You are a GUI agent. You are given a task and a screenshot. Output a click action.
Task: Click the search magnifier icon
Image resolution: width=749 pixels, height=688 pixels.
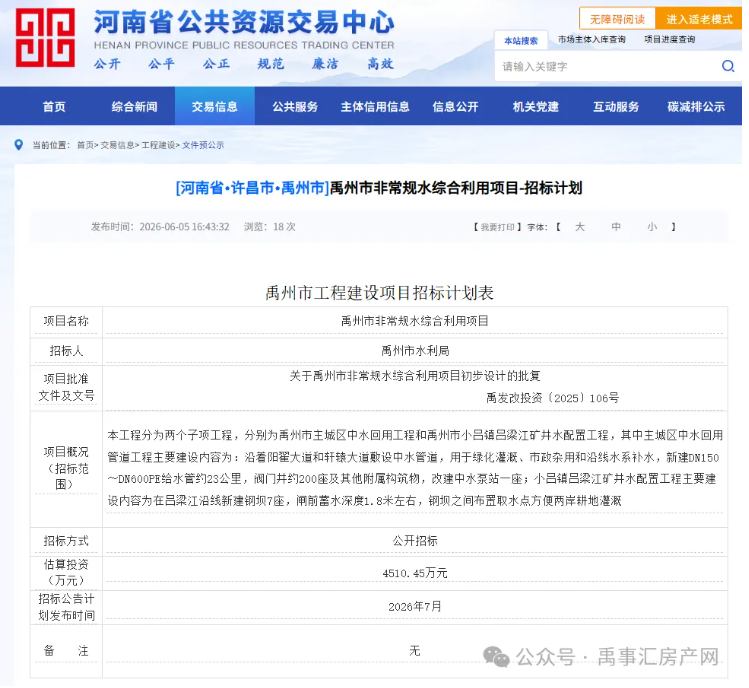coord(728,66)
